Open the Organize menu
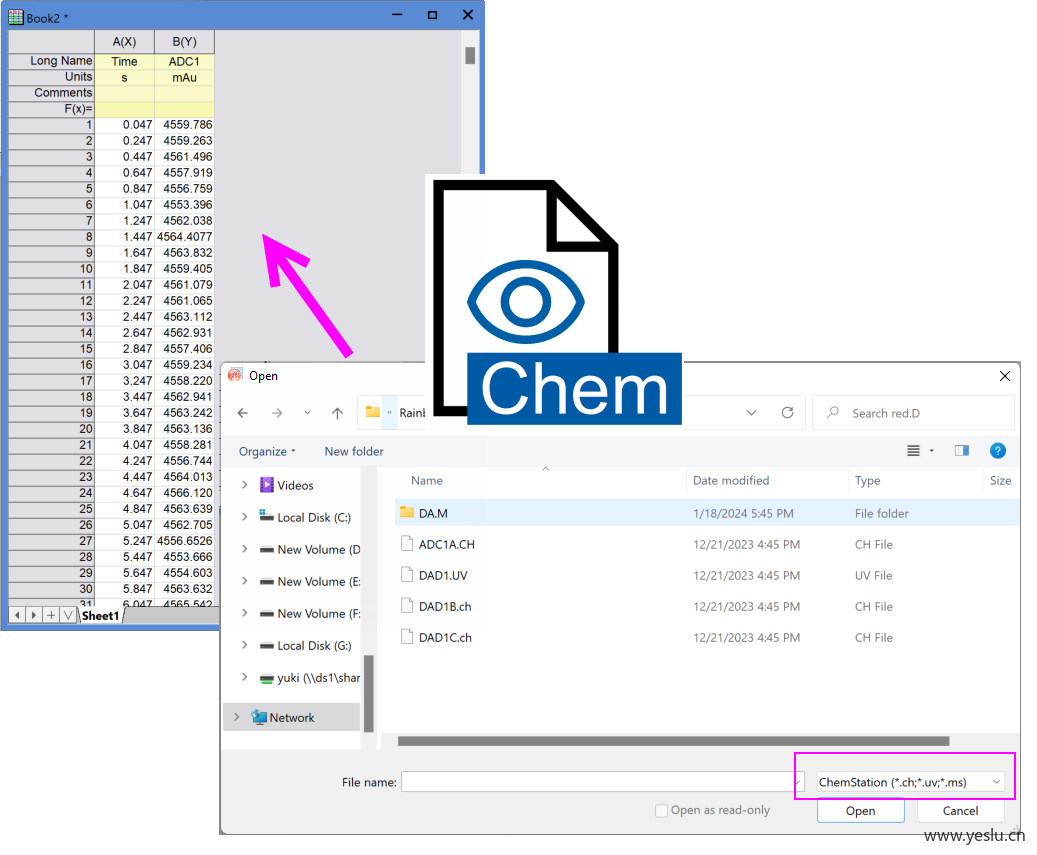Viewport: 1037px width, 855px height. coord(267,452)
